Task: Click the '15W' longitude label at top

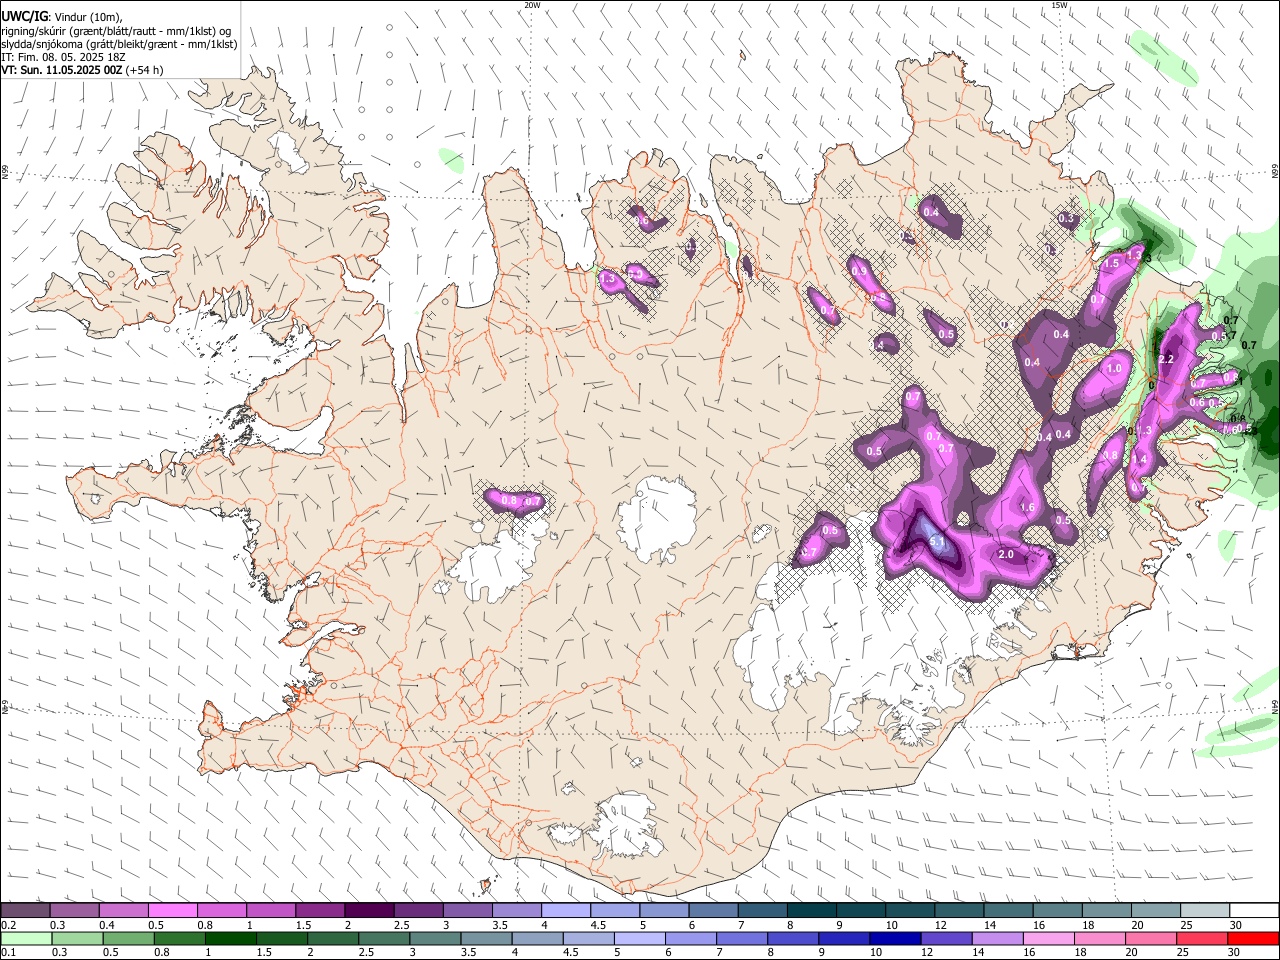Action: coord(1059,5)
